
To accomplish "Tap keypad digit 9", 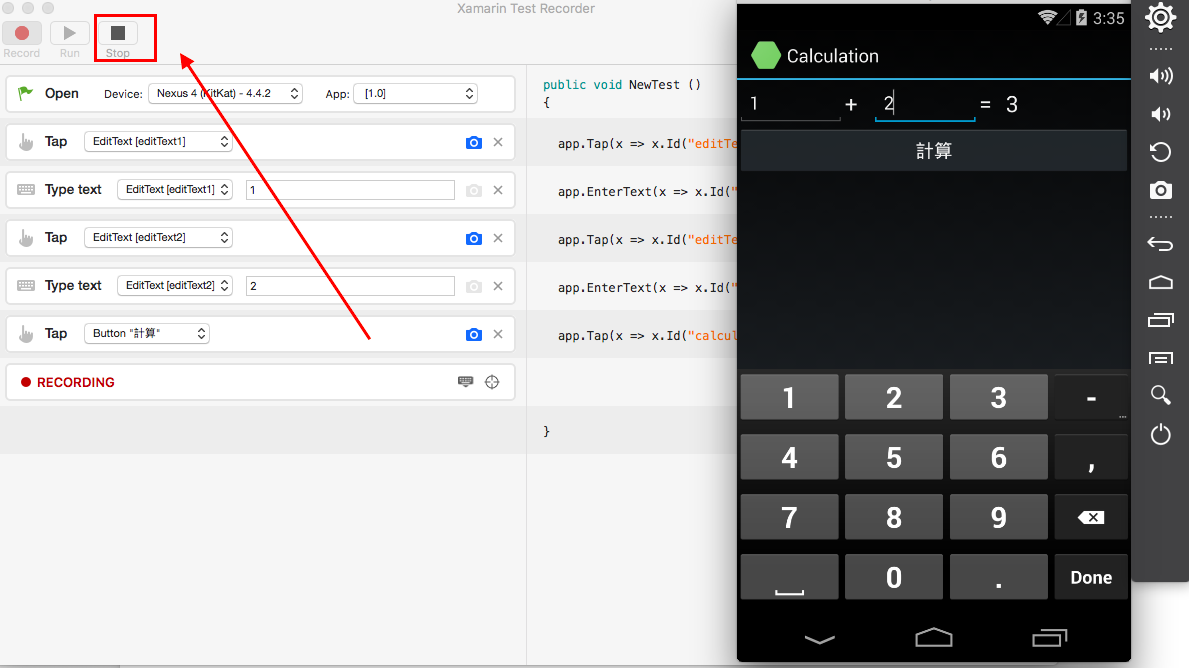I will (999, 517).
